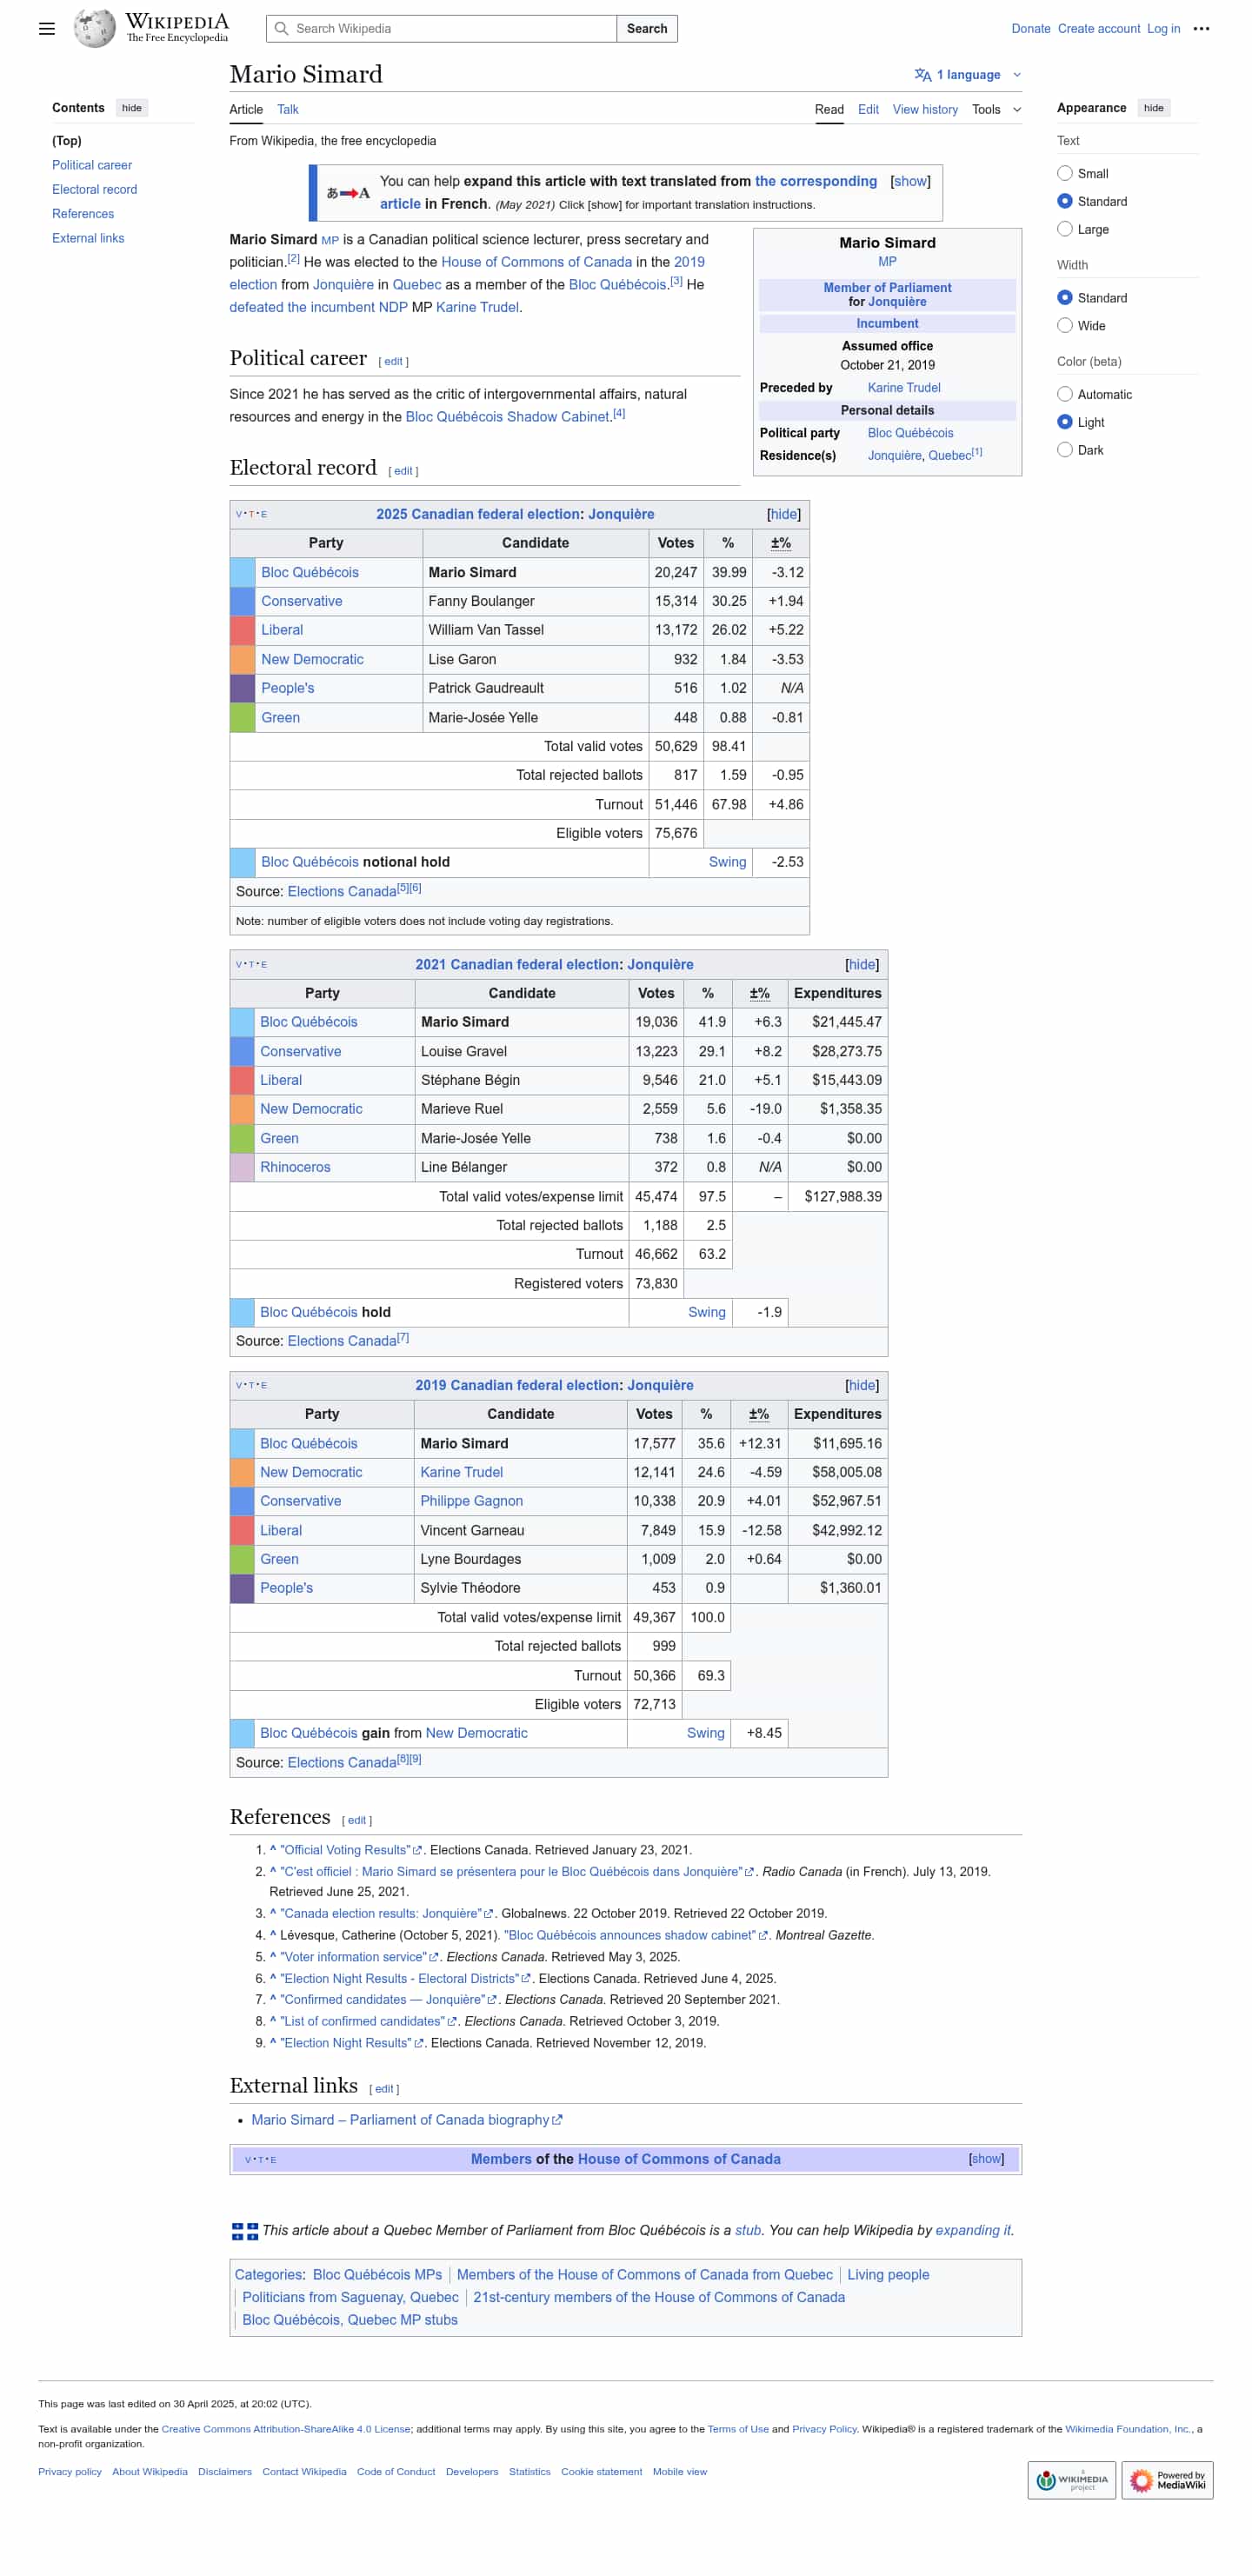Go to Electoral record in contents
Image resolution: width=1252 pixels, height=2576 pixels.
(95, 190)
